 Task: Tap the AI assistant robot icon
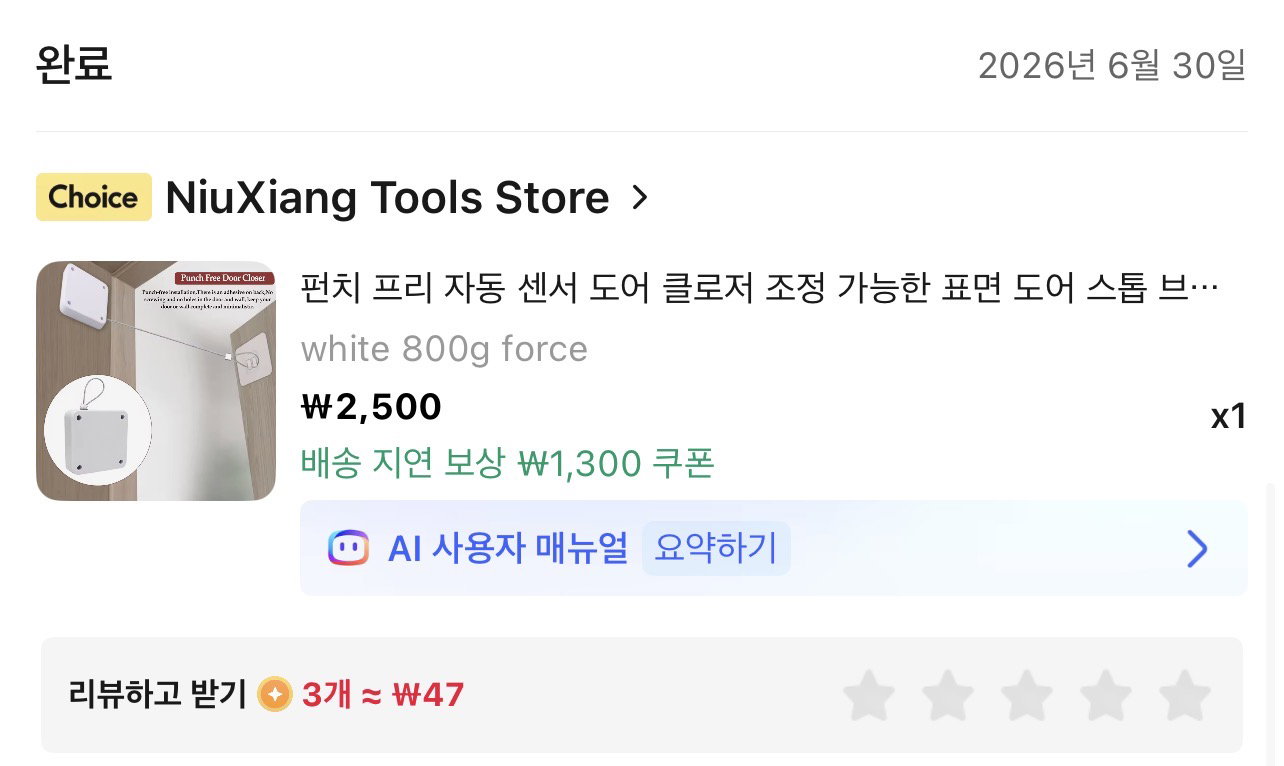[x=348, y=548]
